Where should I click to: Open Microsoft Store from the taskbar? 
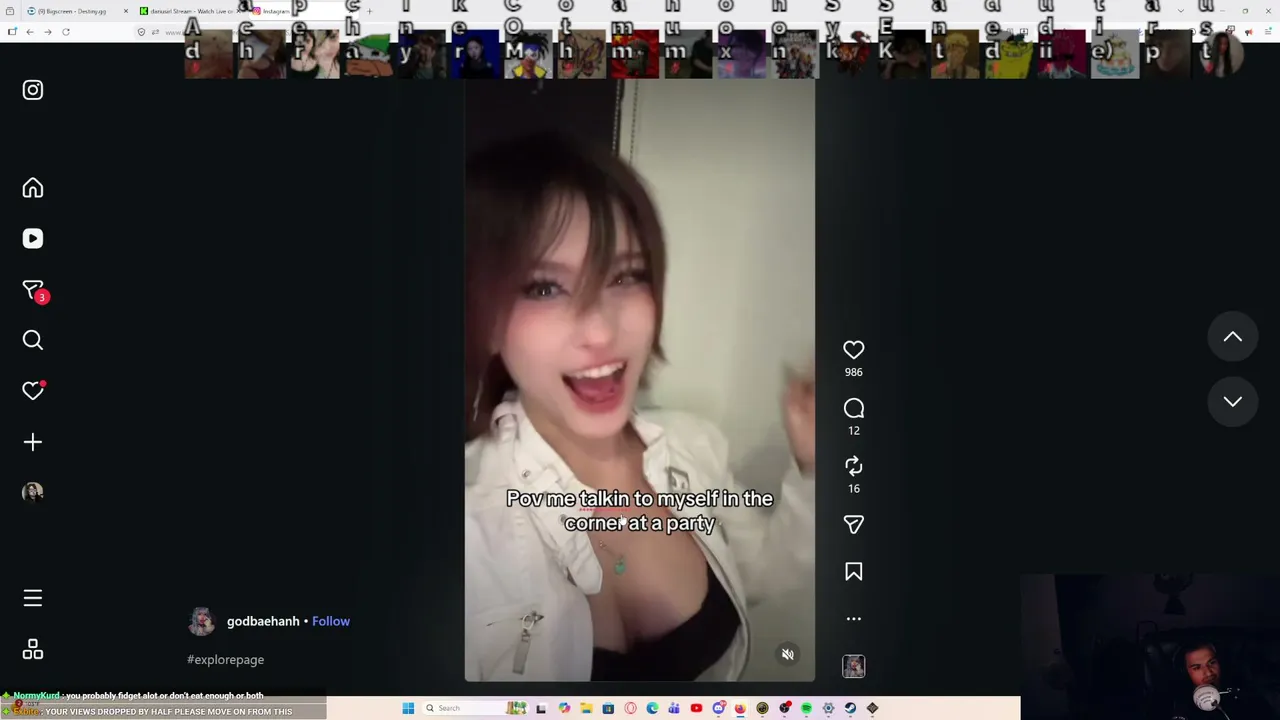(608, 708)
